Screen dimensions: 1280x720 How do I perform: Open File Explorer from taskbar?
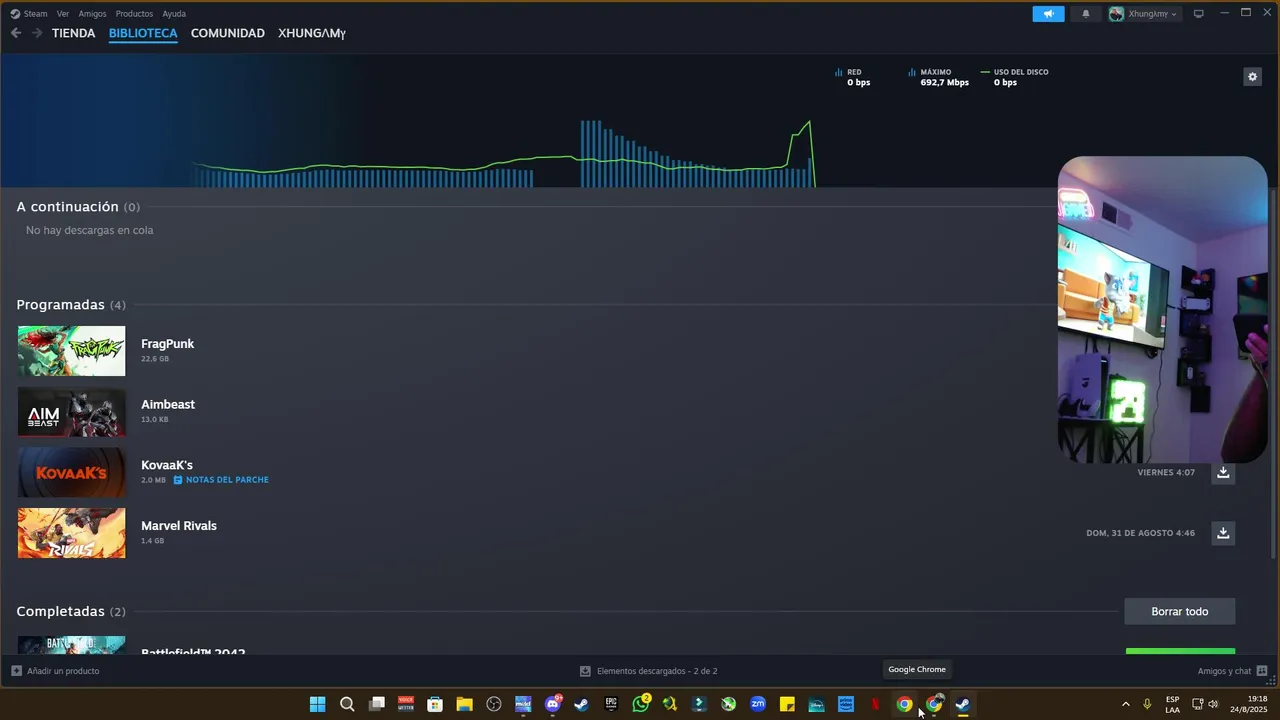coord(464,704)
